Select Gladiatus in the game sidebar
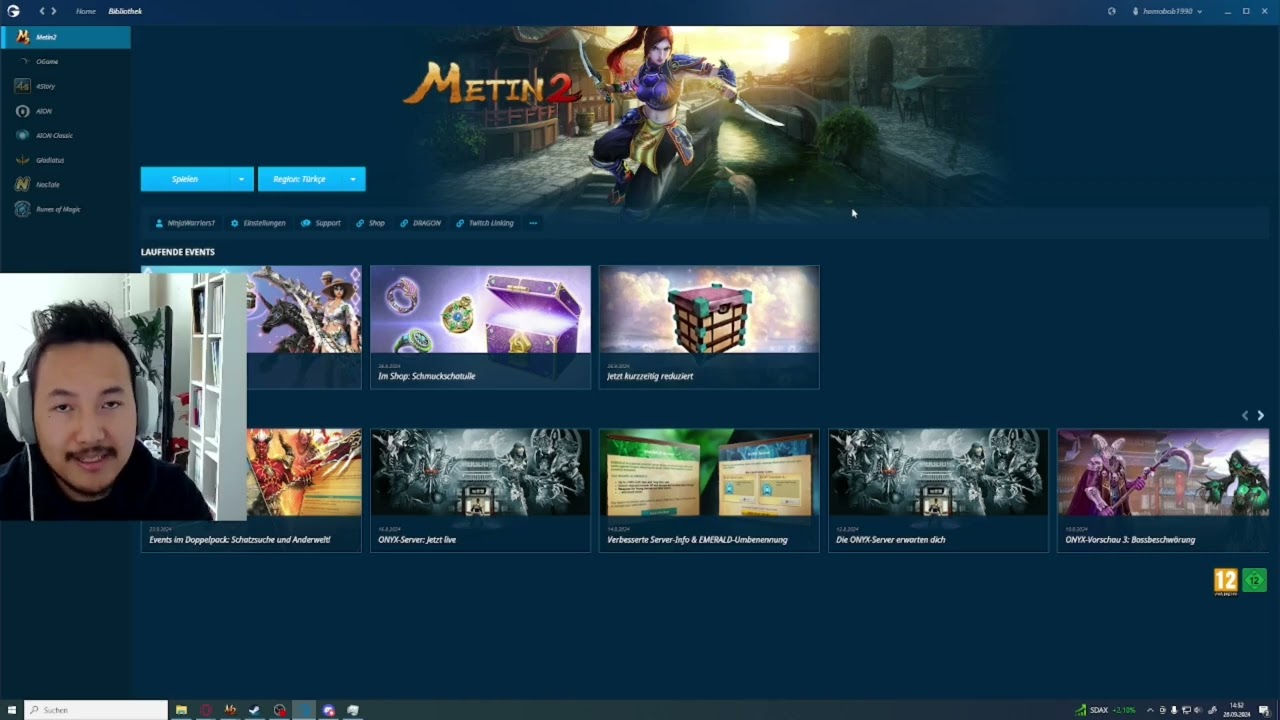The image size is (1280, 720). [66, 160]
